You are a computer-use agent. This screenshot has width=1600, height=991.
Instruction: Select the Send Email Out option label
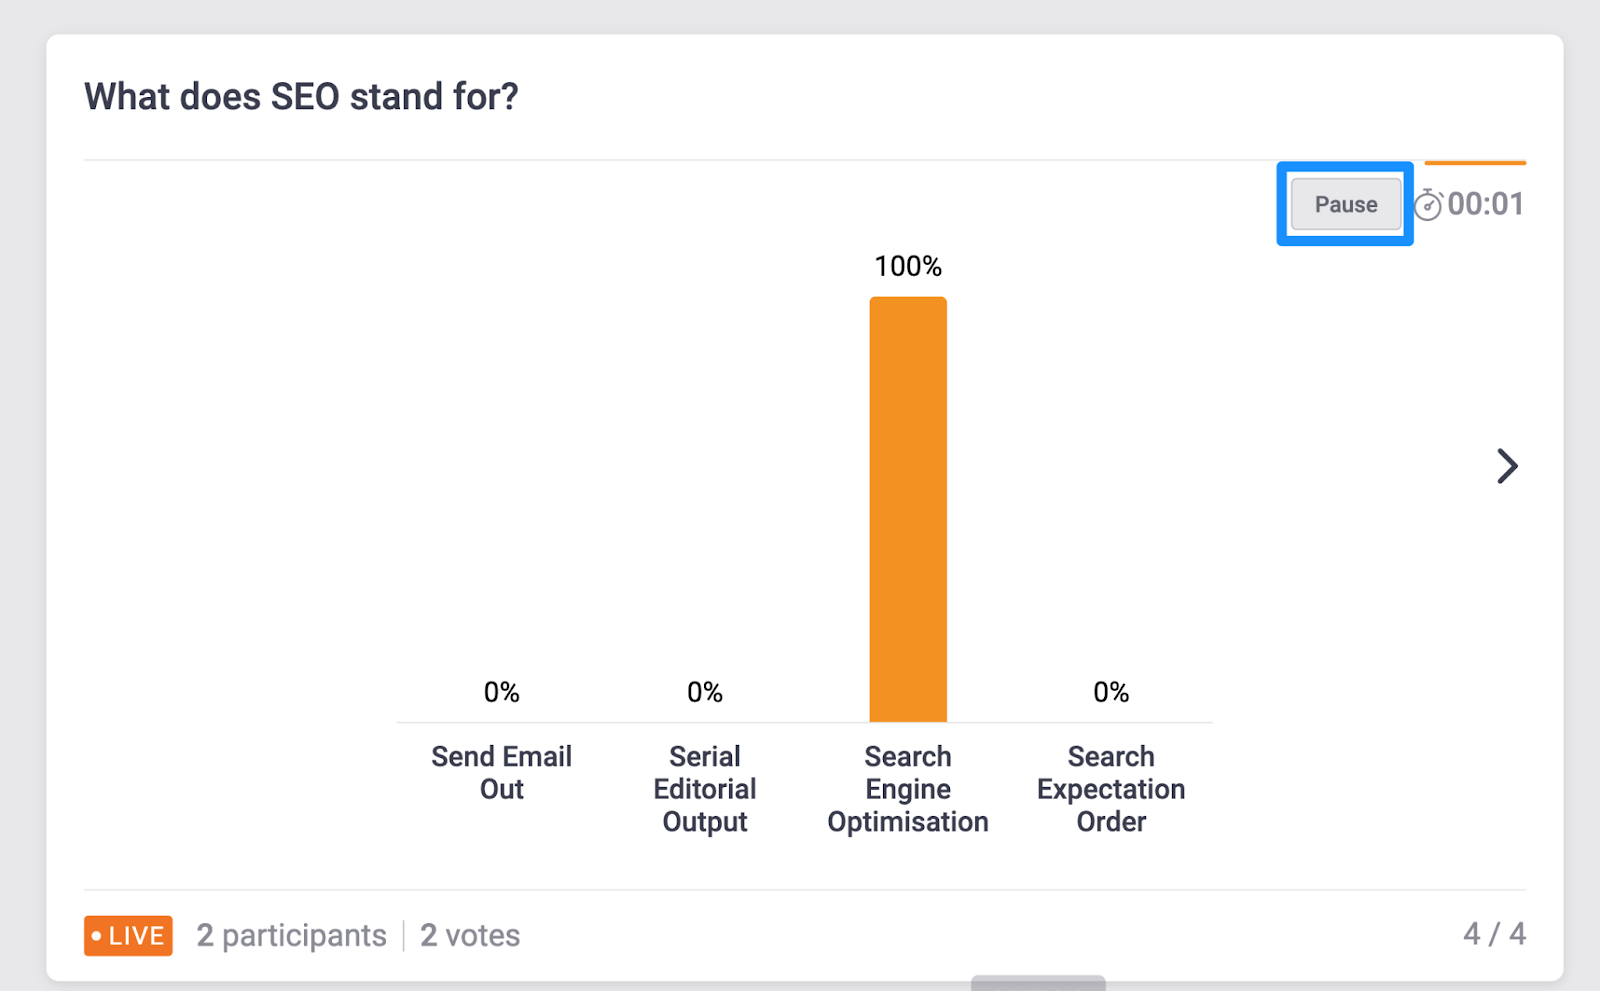pos(501,773)
